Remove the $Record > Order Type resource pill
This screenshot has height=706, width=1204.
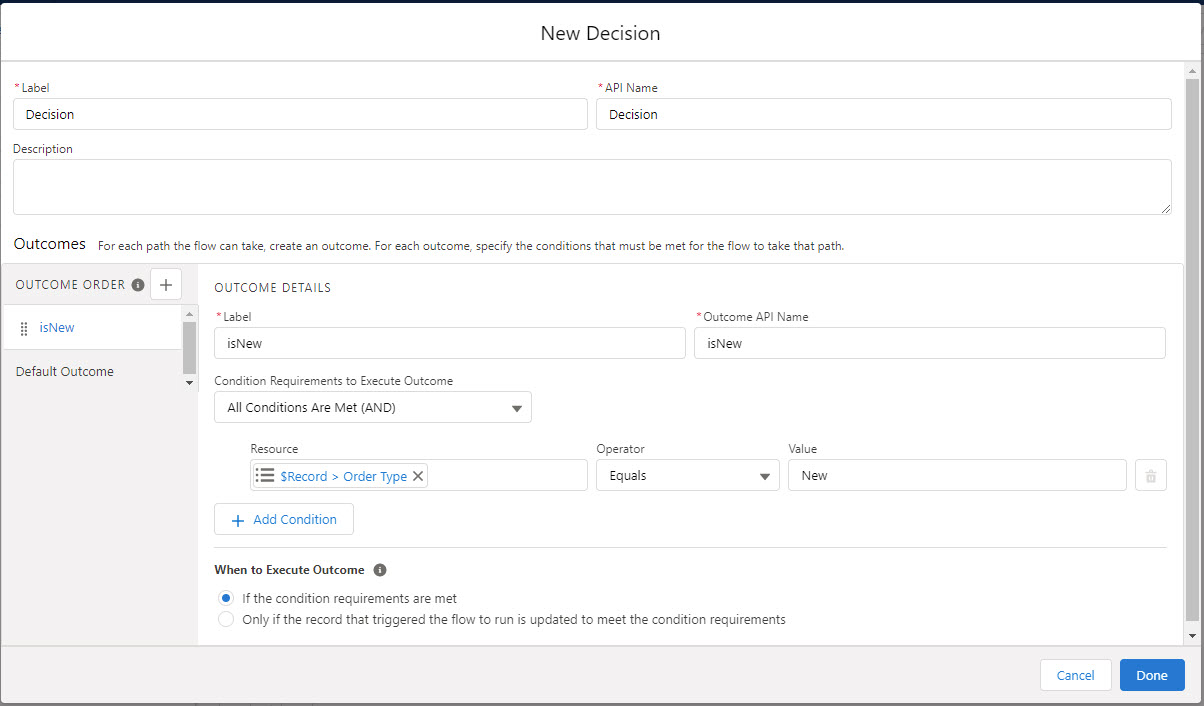pos(418,476)
